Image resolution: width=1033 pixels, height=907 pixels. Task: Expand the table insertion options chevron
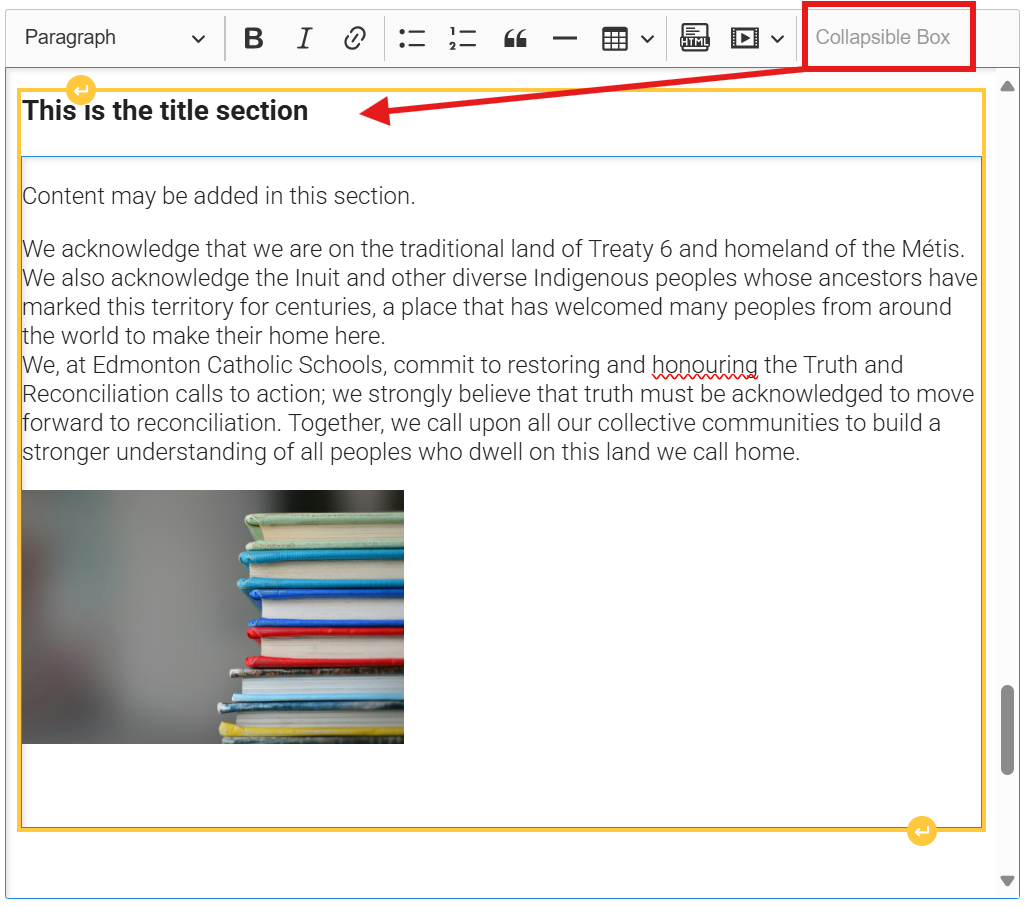(x=649, y=37)
